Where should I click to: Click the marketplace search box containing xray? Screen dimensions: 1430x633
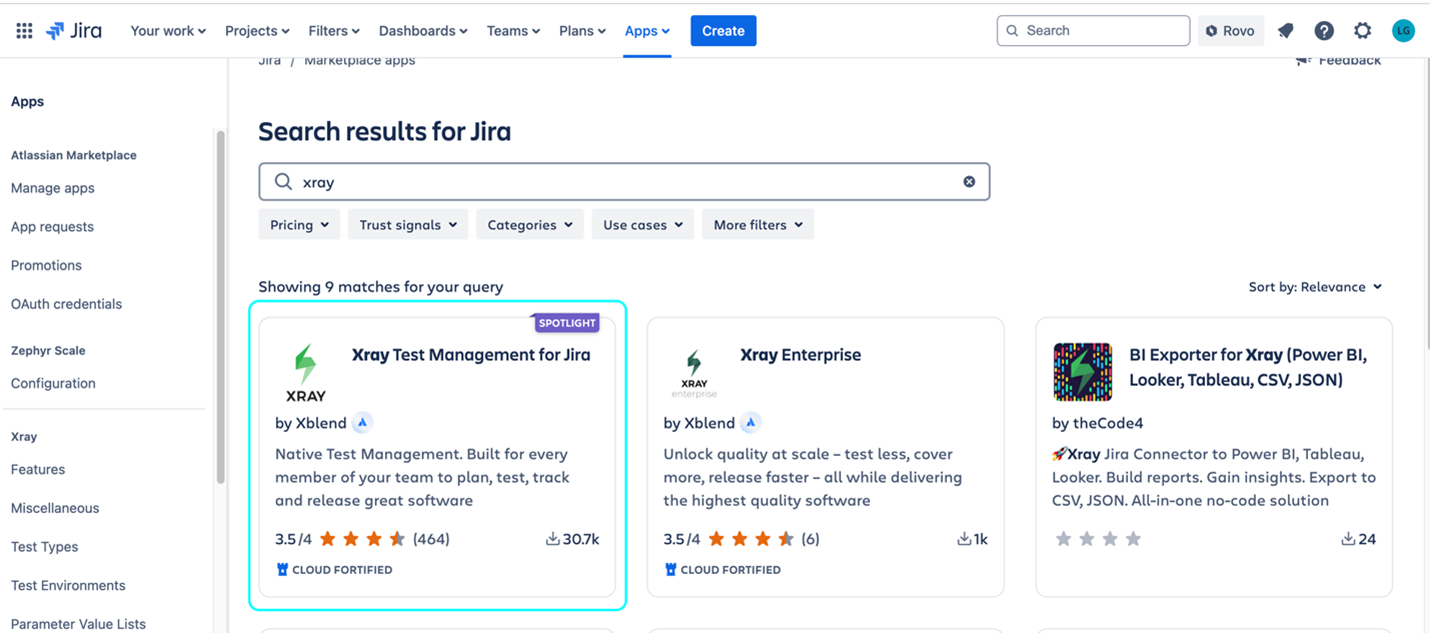(x=624, y=182)
